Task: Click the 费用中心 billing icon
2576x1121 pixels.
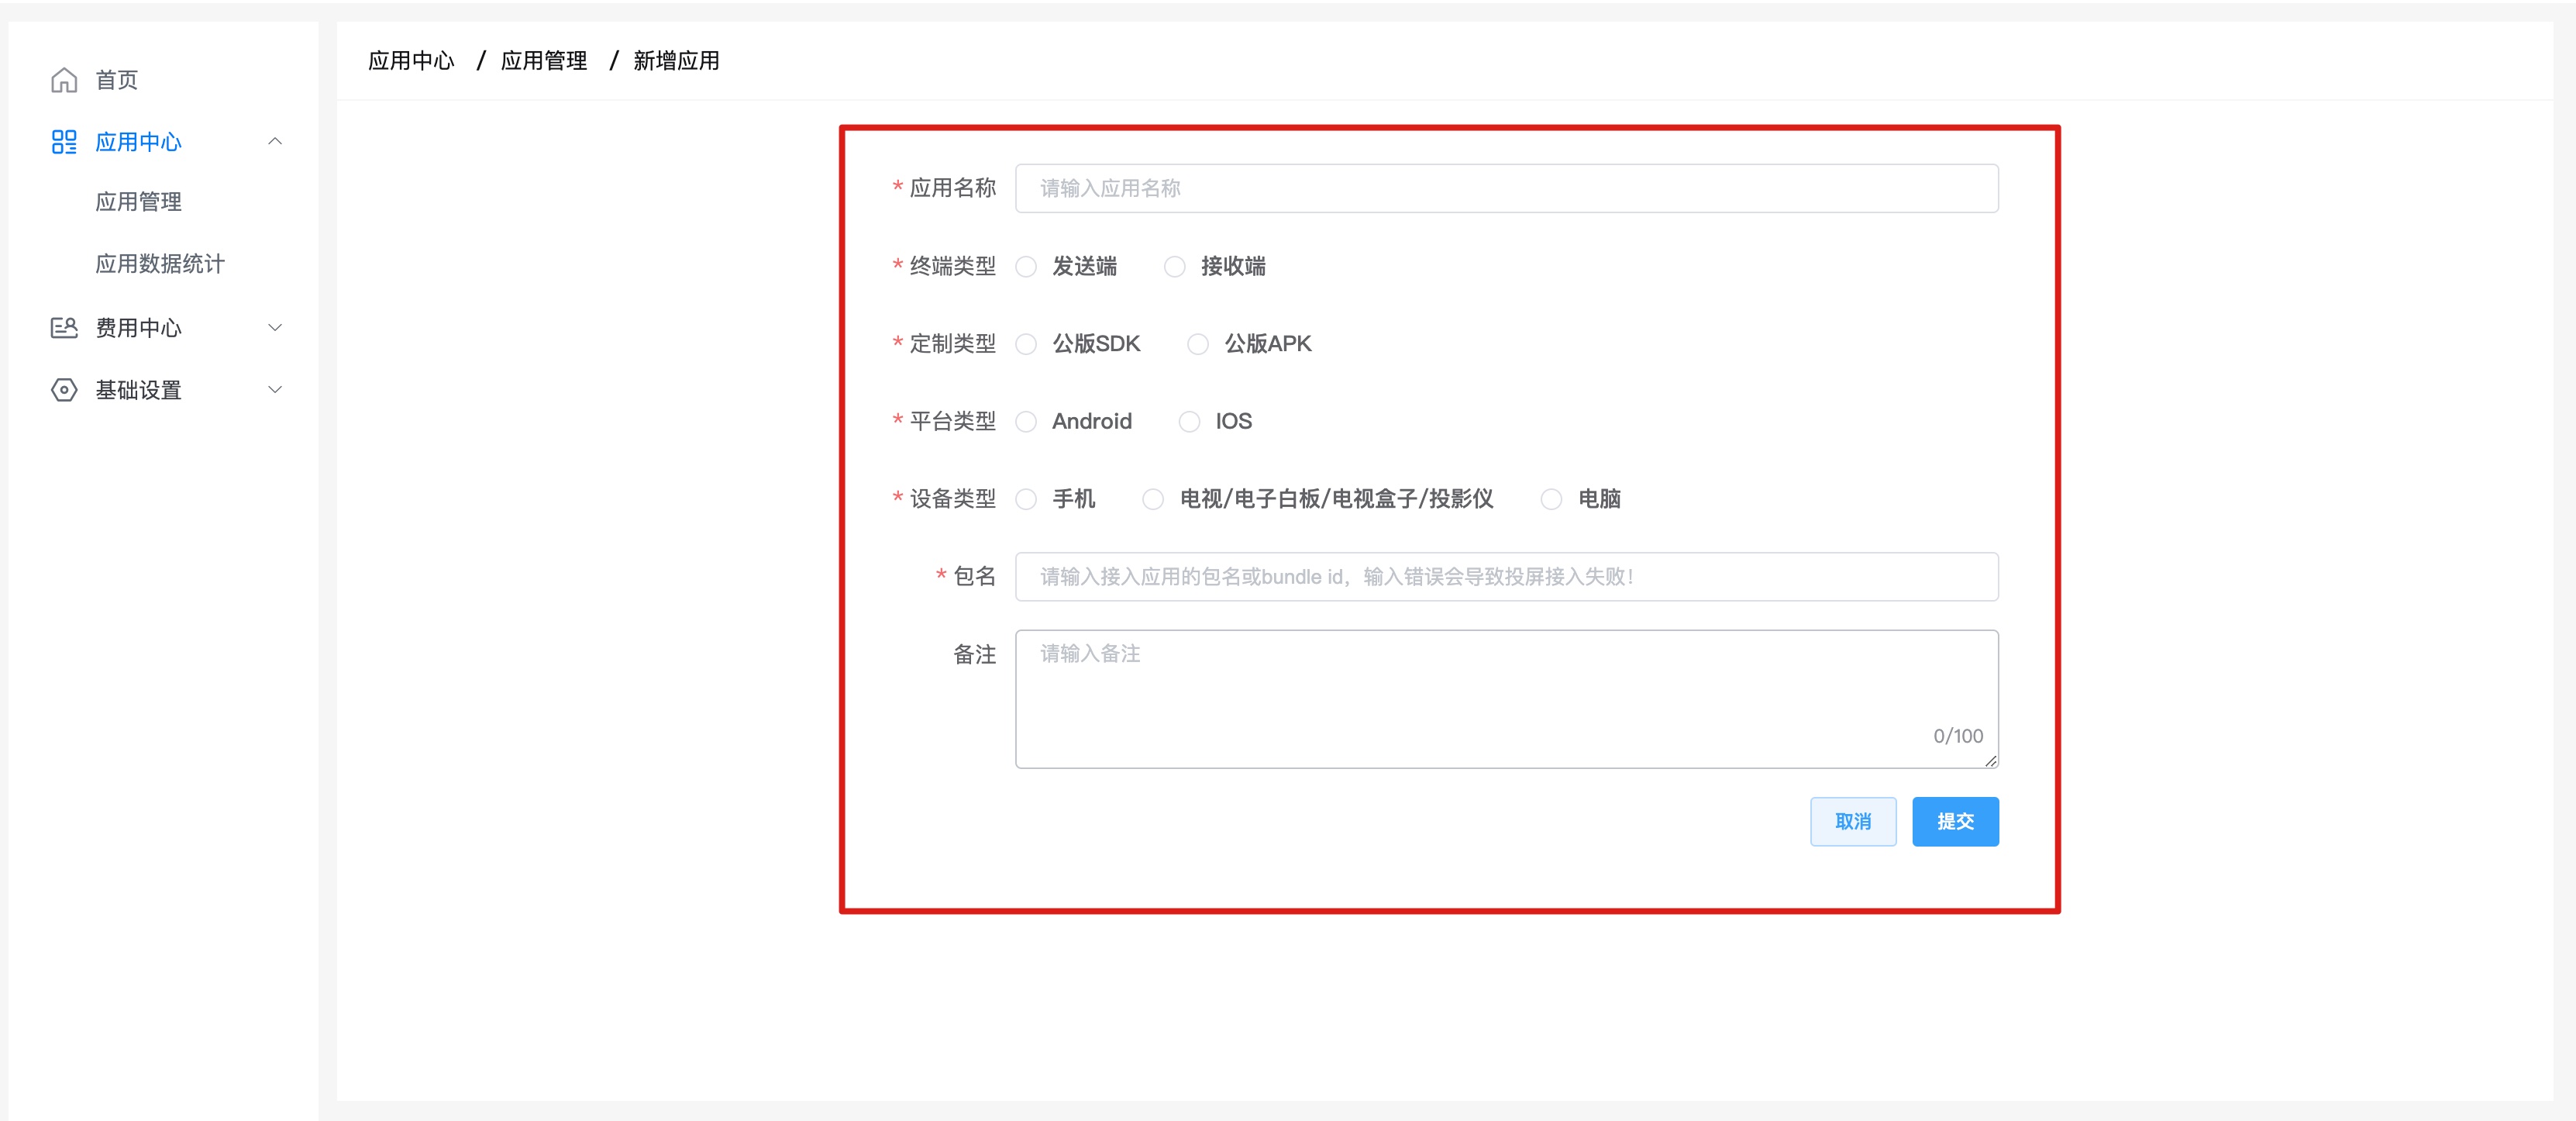Action: (64, 328)
